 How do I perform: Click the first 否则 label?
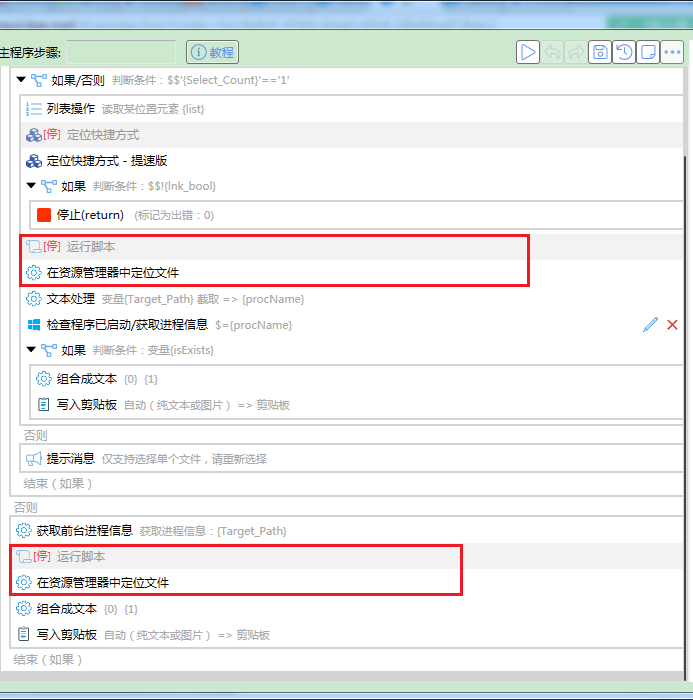(x=36, y=435)
